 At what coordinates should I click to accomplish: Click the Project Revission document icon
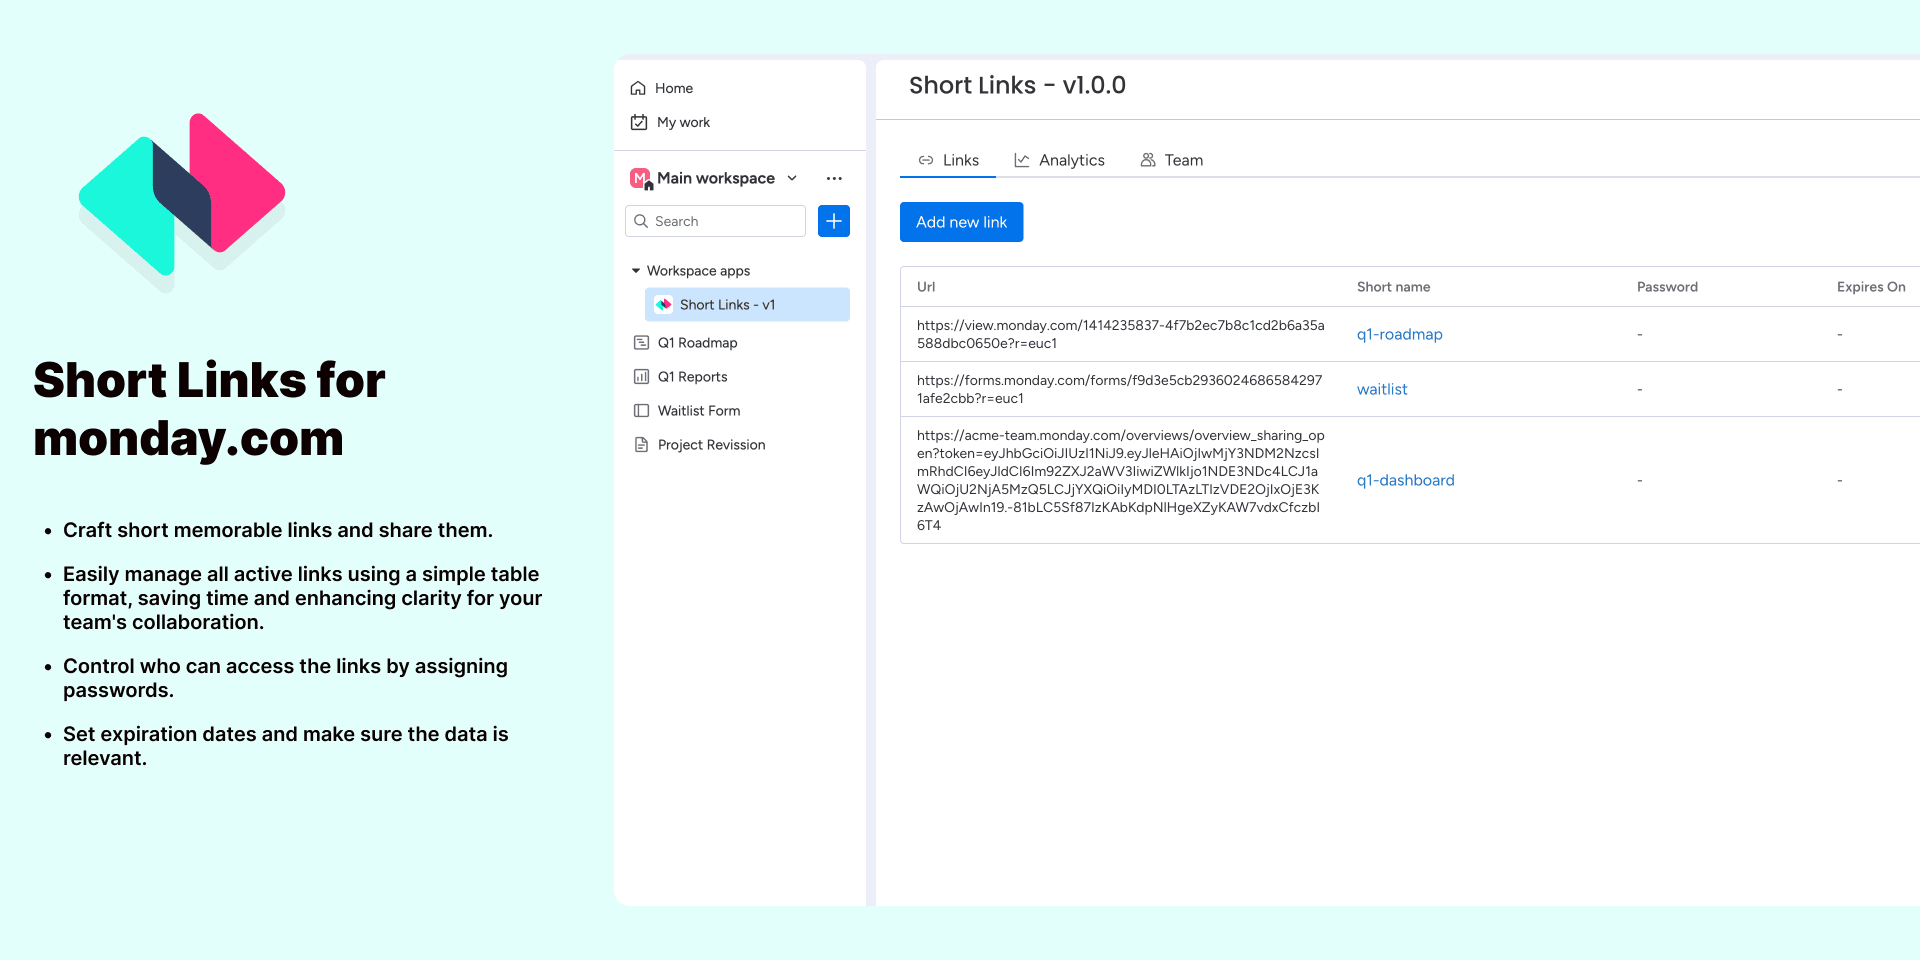tap(642, 445)
